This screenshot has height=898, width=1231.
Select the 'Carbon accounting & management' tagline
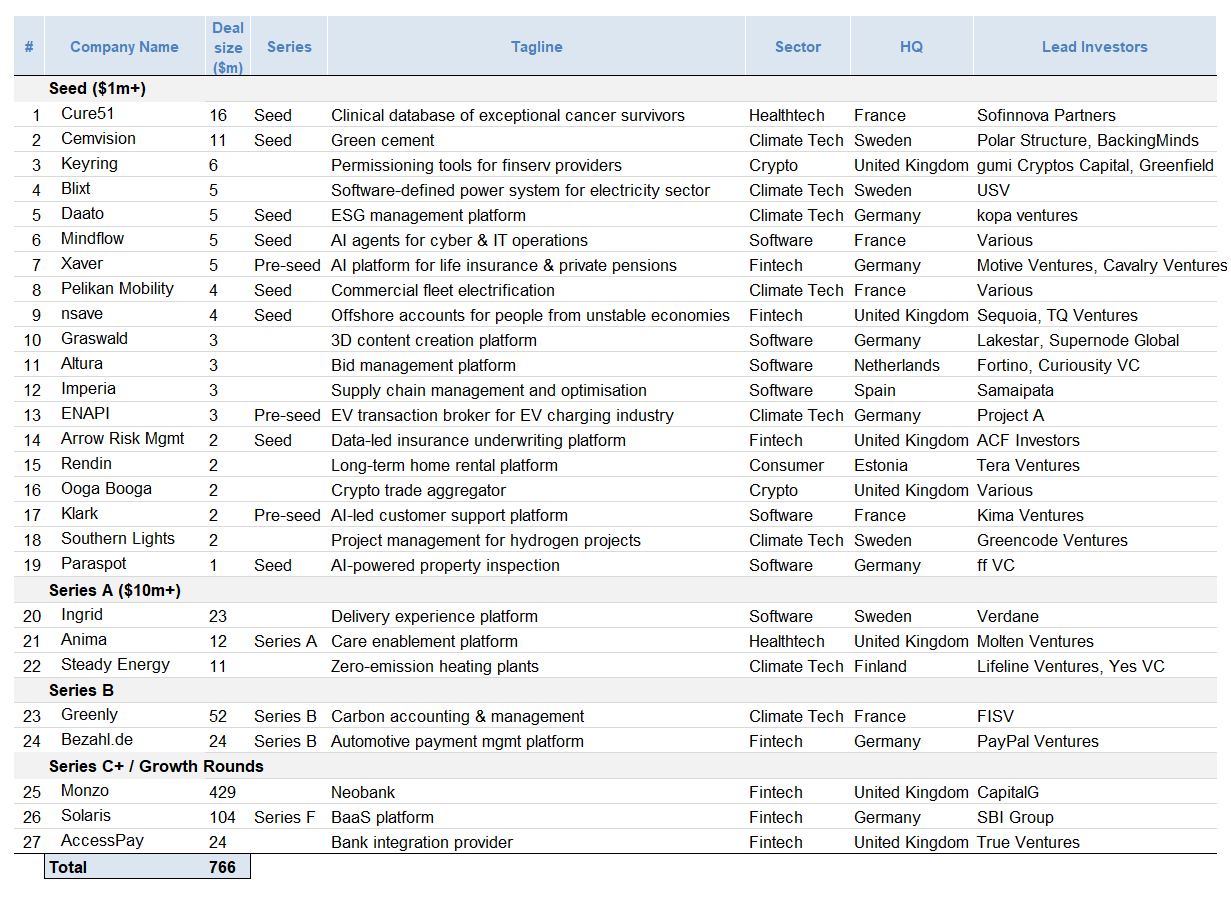(x=458, y=716)
